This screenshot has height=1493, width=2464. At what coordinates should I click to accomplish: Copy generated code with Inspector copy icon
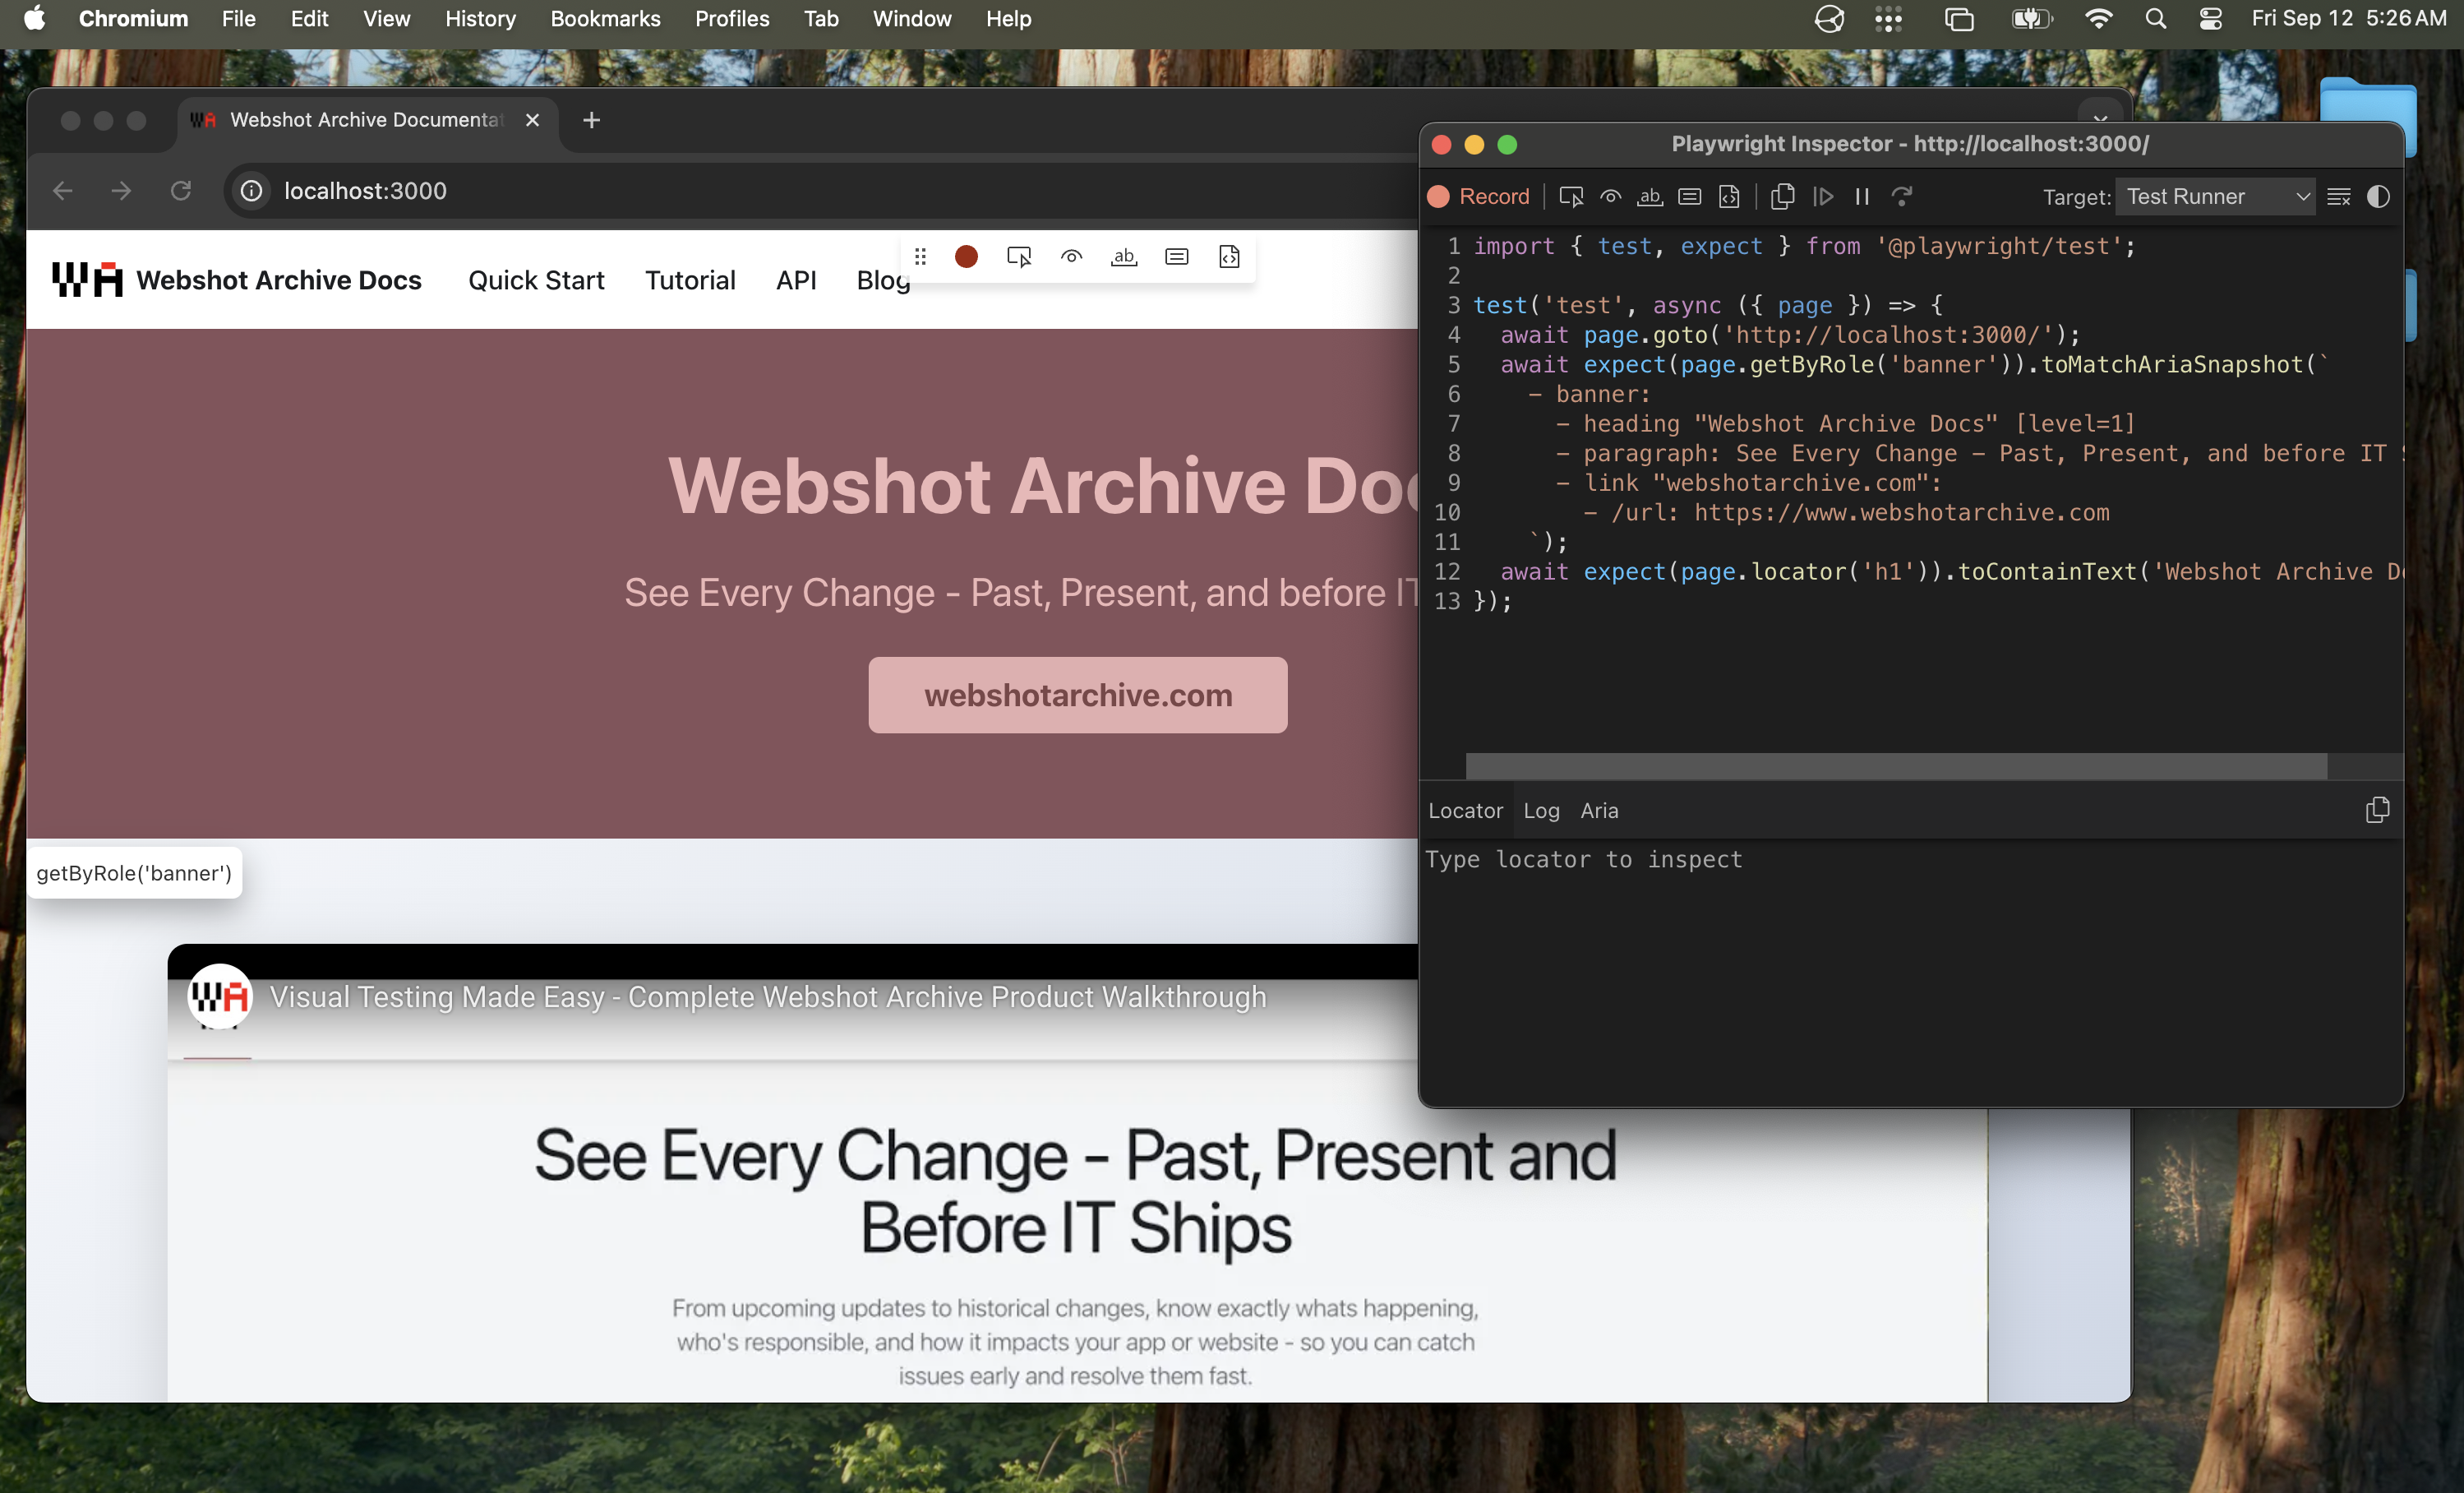(1782, 197)
